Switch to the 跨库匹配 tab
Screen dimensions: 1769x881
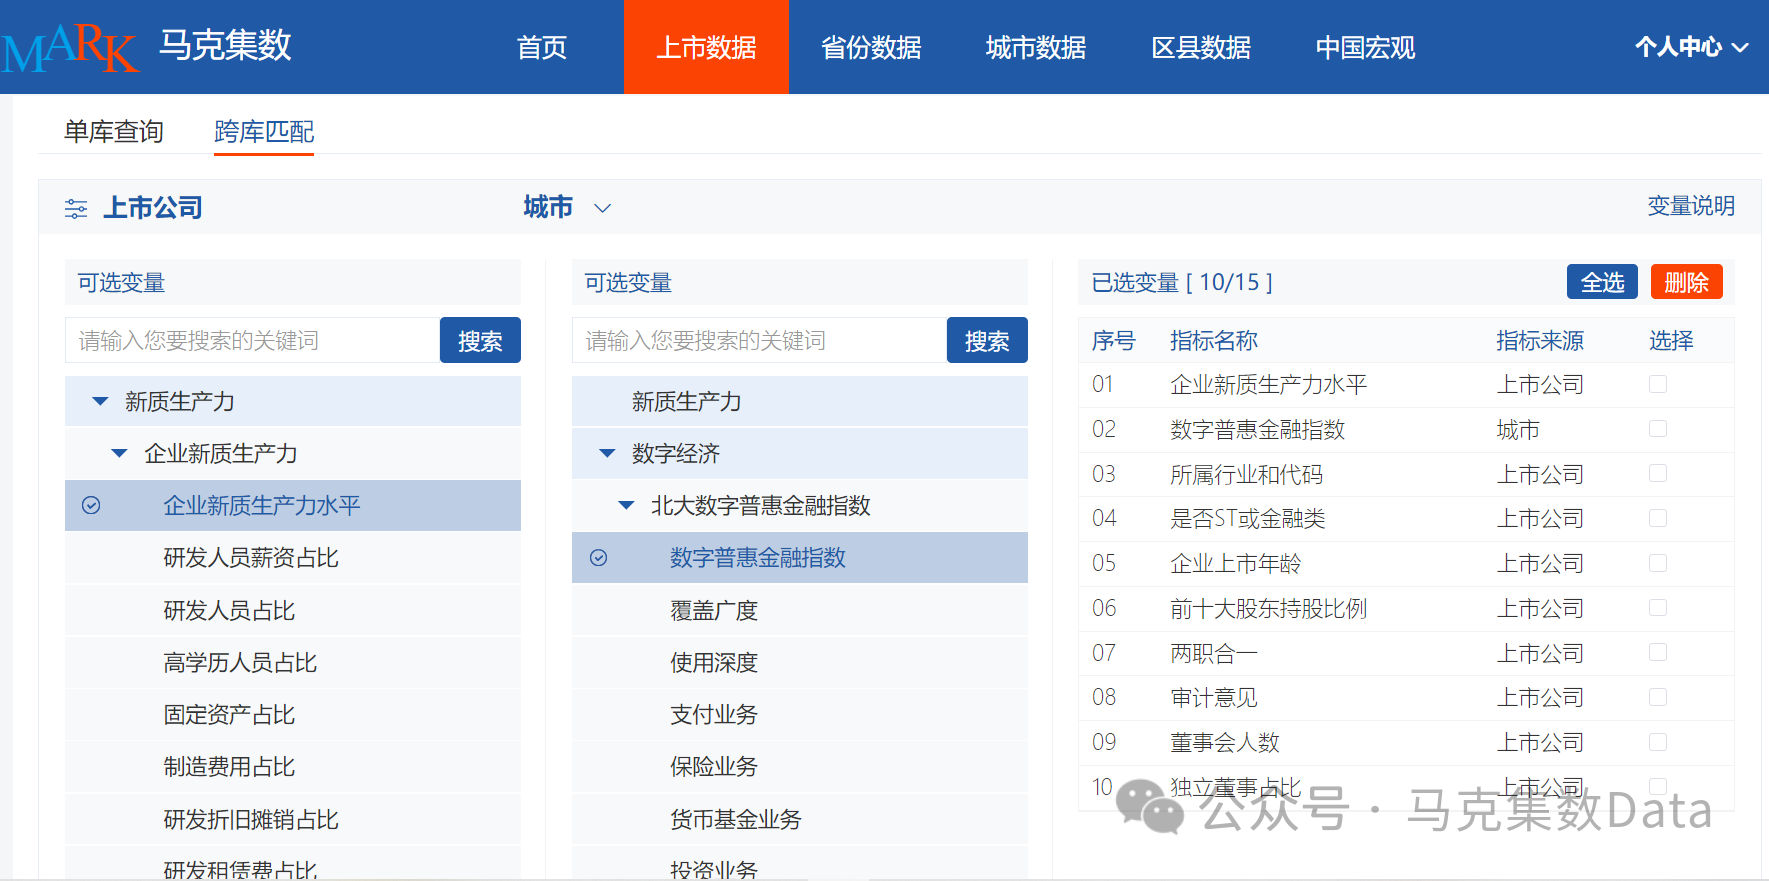tap(264, 131)
